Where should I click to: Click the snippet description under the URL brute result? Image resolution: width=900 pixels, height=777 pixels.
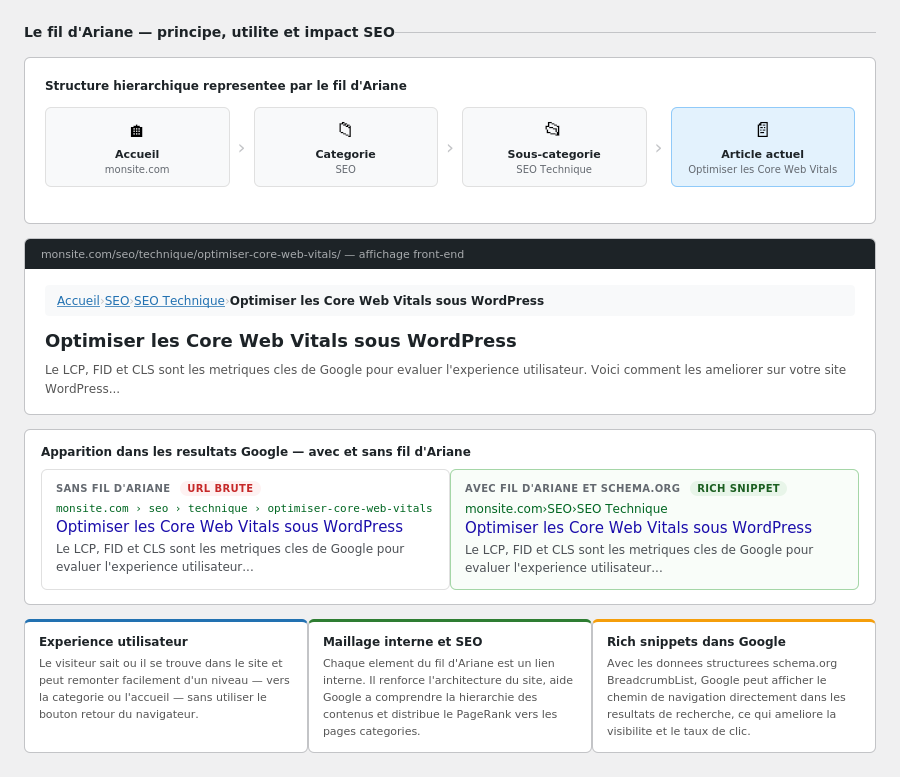pyautogui.click(x=230, y=557)
